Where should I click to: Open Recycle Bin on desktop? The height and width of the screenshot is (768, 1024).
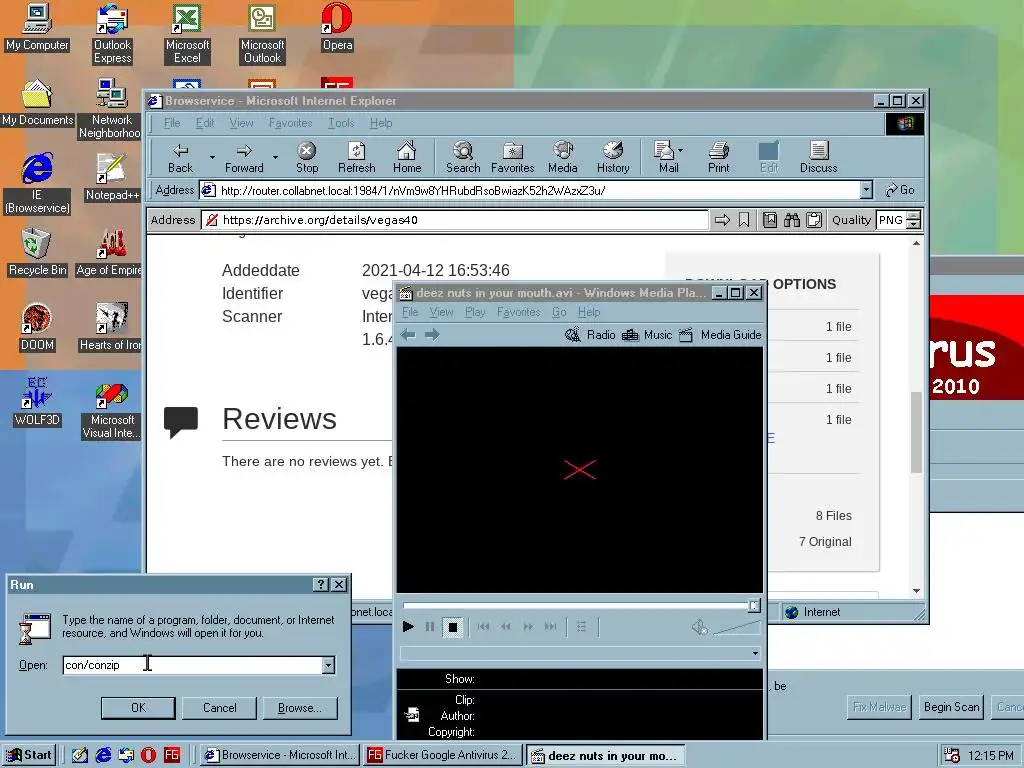coord(37,252)
